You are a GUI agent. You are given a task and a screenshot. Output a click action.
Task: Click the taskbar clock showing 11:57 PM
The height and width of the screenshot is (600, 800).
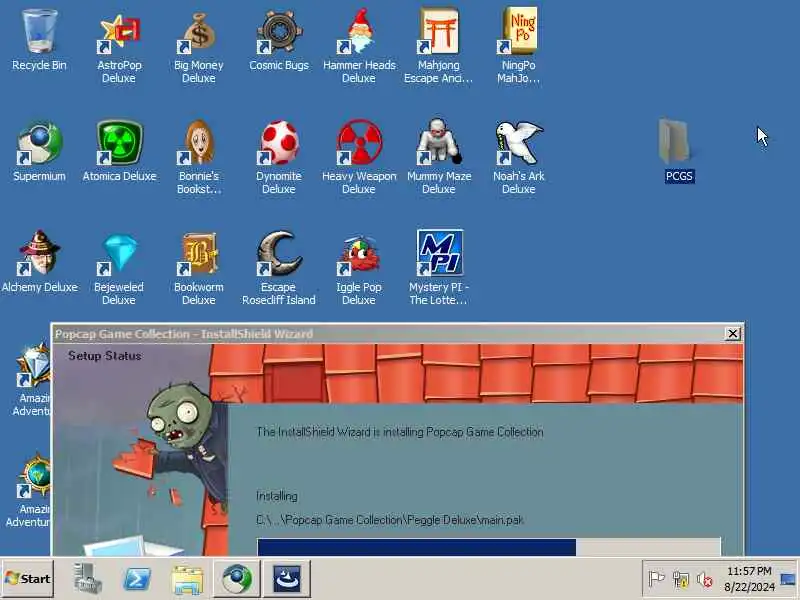click(x=749, y=579)
